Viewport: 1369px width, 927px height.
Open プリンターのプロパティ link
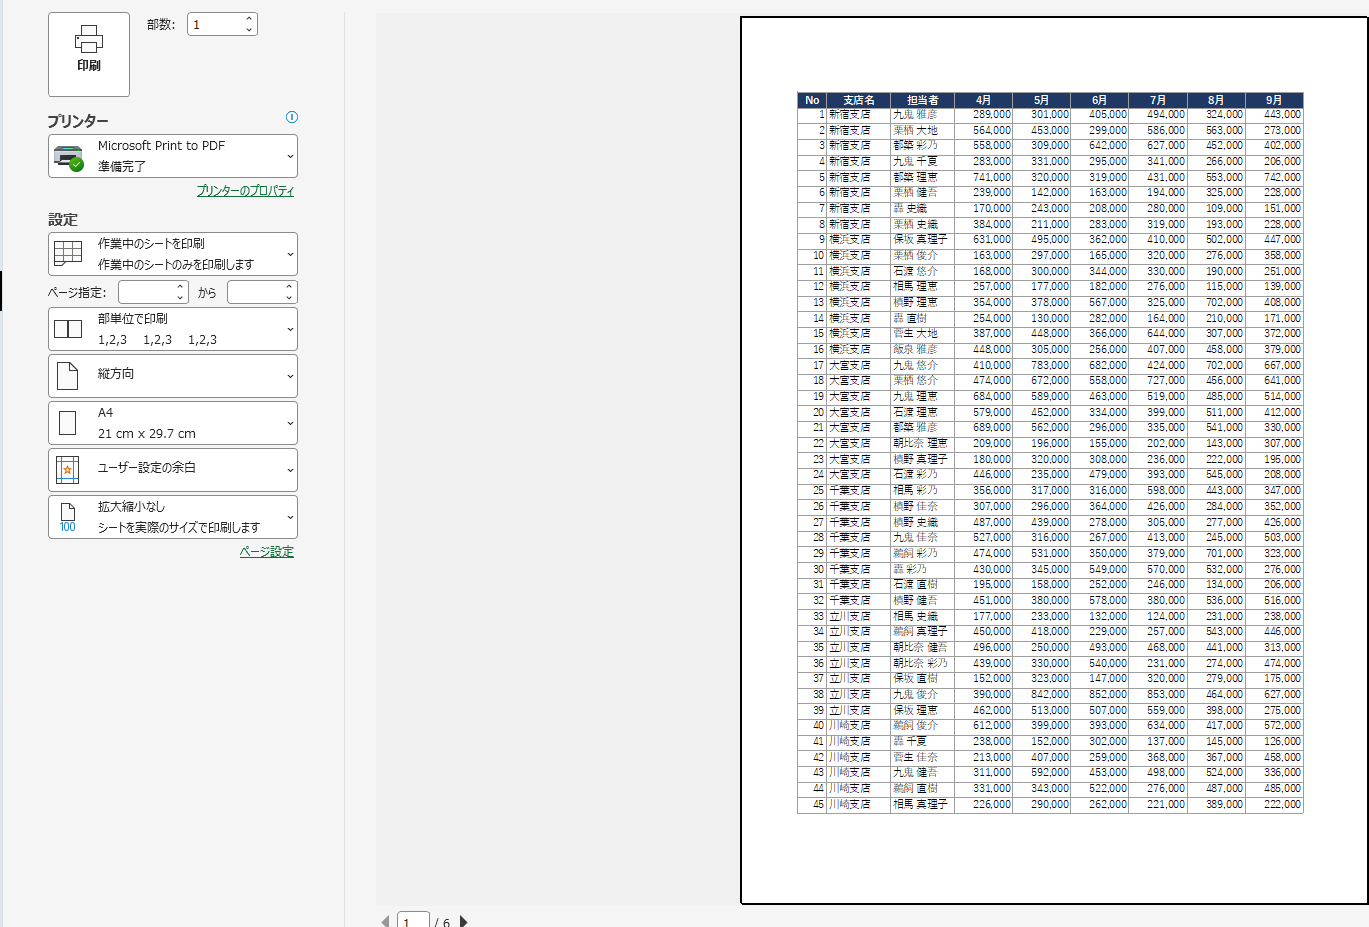point(245,190)
